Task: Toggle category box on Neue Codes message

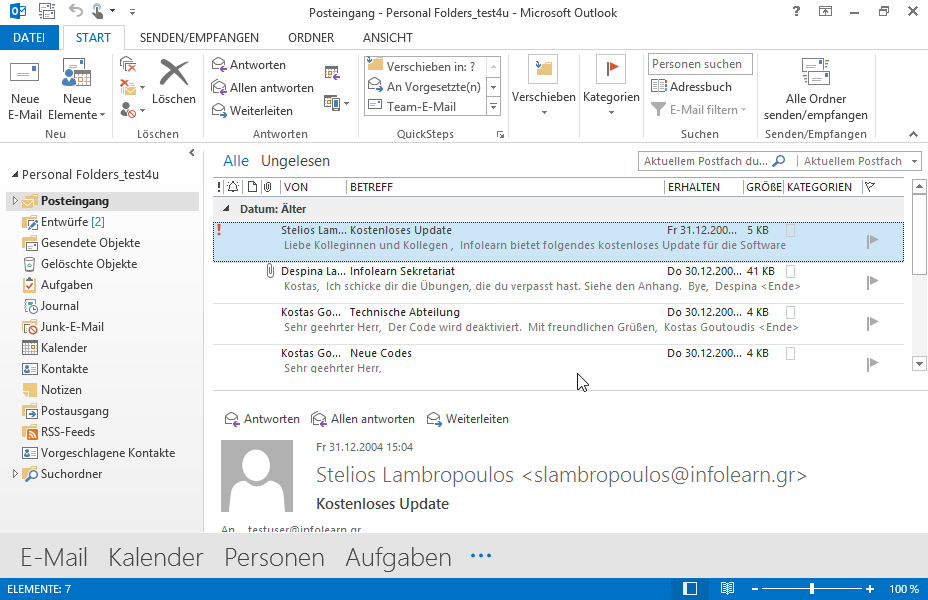Action: (790, 353)
